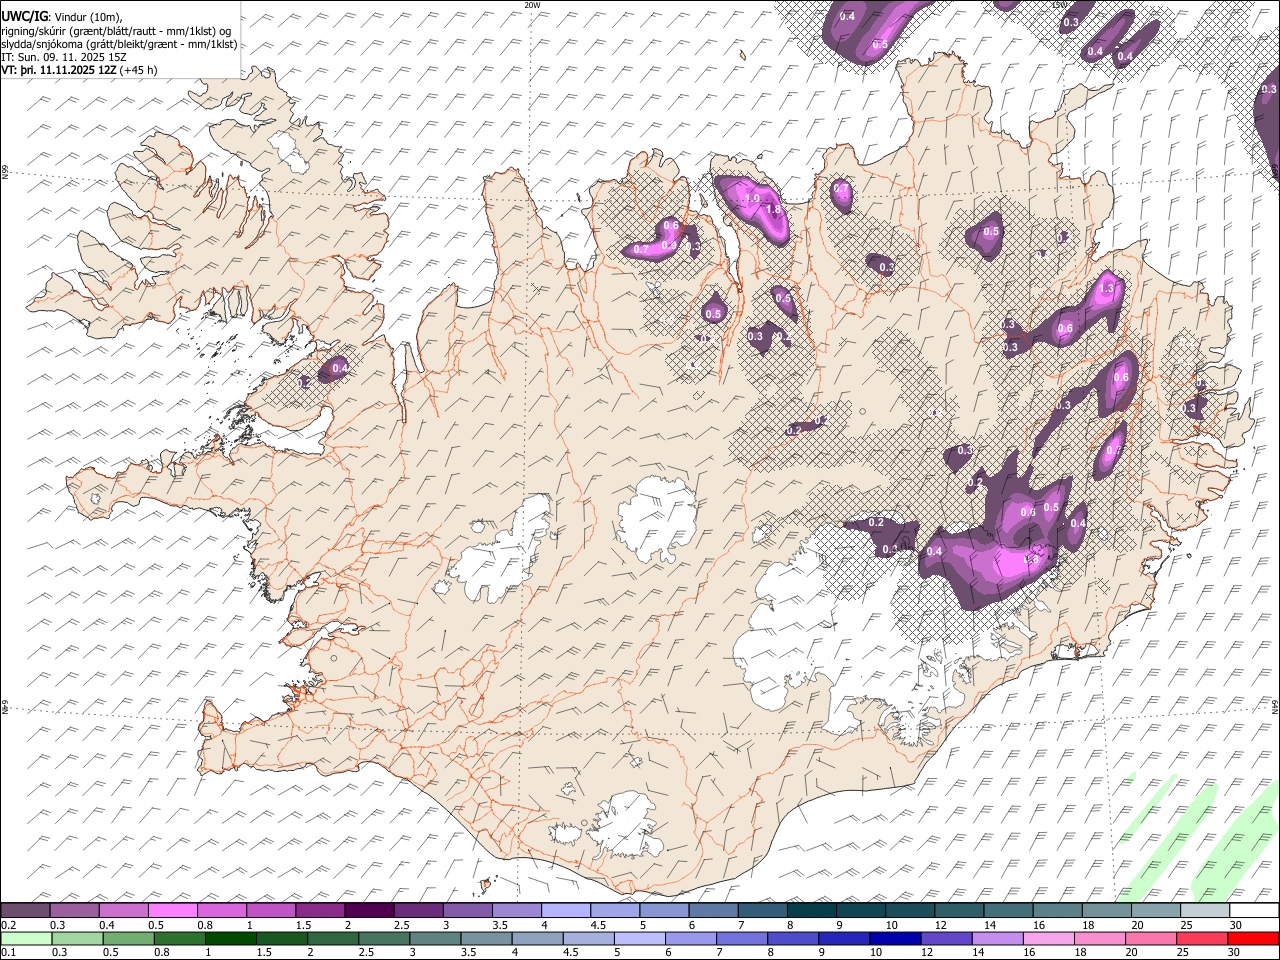The width and height of the screenshot is (1280, 960).
Task: Click the 'slydda/snjókoma' legend description line
Action: coord(119,44)
